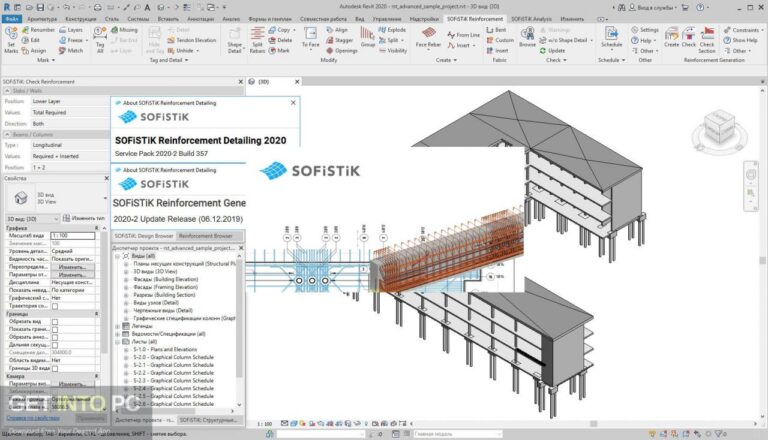
Task: Select the Bent fabric tool
Action: (497, 30)
